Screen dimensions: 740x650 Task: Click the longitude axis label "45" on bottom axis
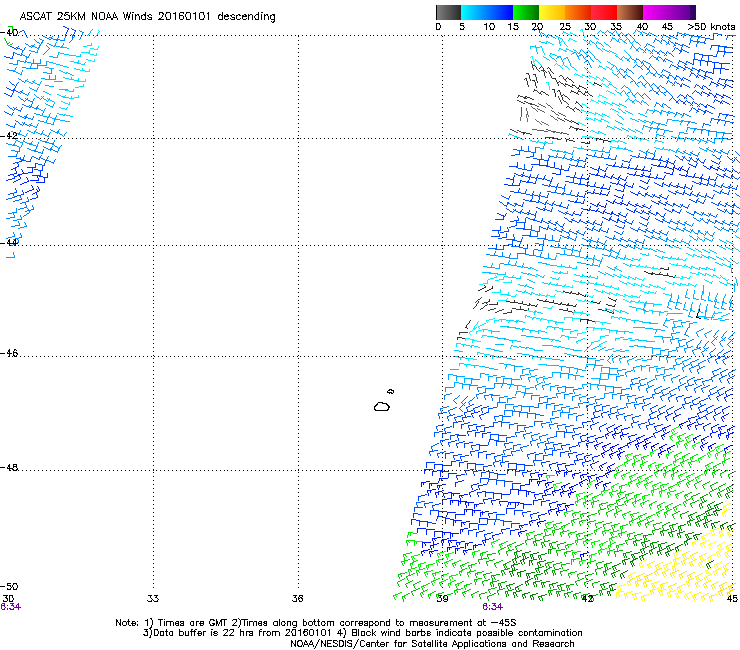pos(732,599)
